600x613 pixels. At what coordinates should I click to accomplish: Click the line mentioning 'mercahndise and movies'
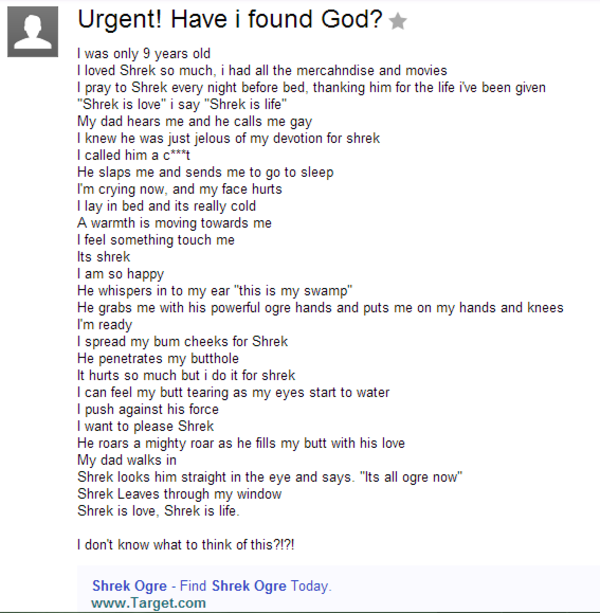[x=262, y=70]
